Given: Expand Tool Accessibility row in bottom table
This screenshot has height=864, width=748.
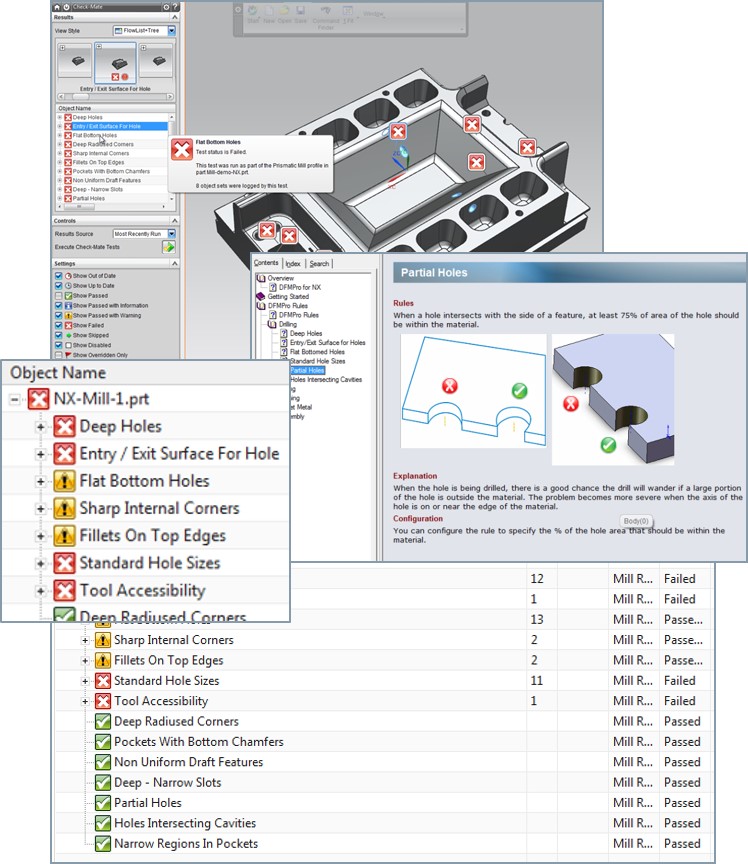Looking at the screenshot, I should tap(85, 701).
